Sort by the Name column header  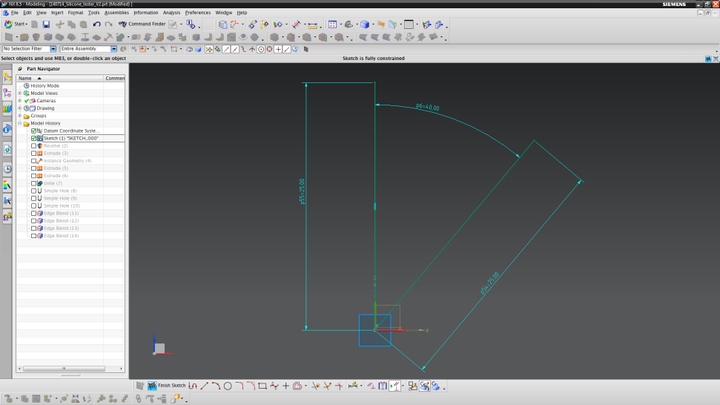(x=60, y=78)
